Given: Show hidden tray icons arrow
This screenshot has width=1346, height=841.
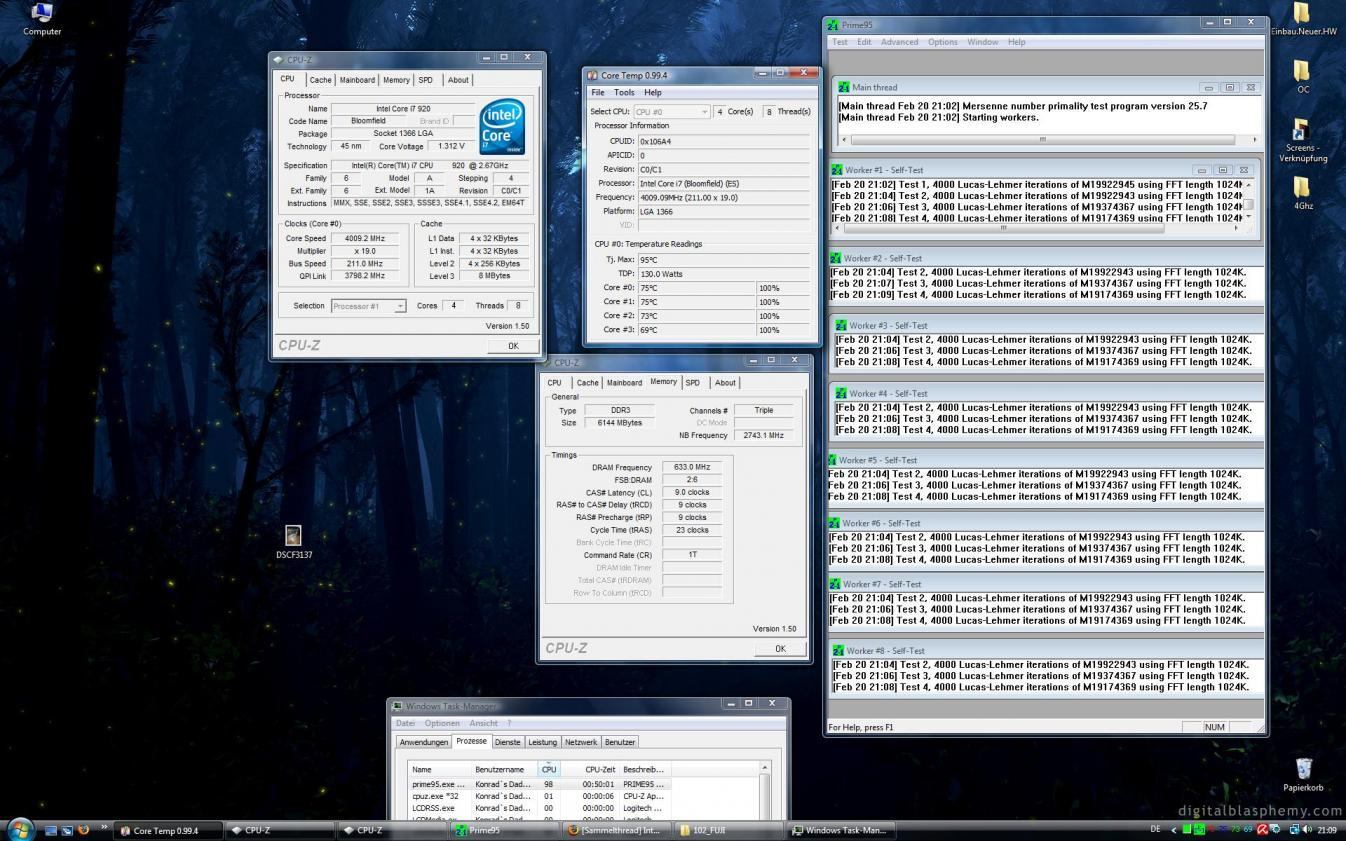Looking at the screenshot, I should [x=1175, y=830].
